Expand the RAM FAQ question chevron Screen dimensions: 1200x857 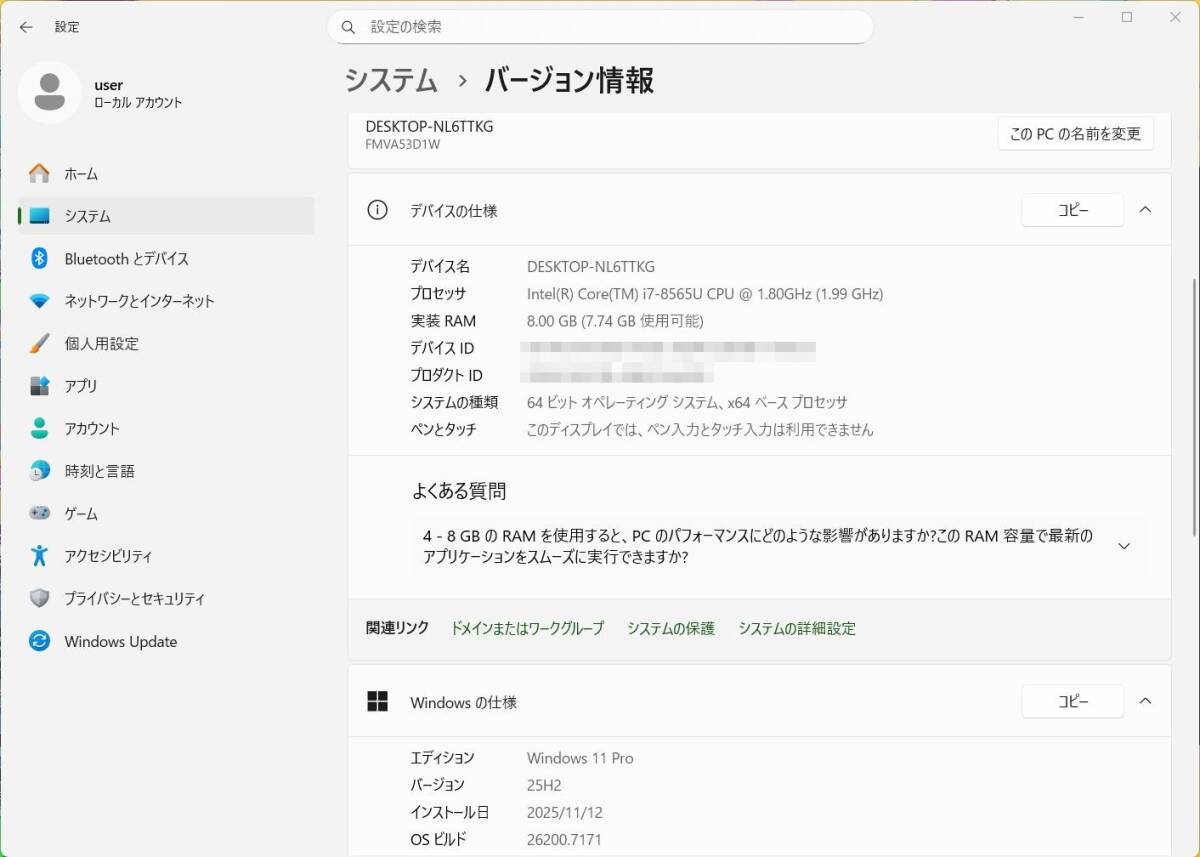pos(1124,547)
